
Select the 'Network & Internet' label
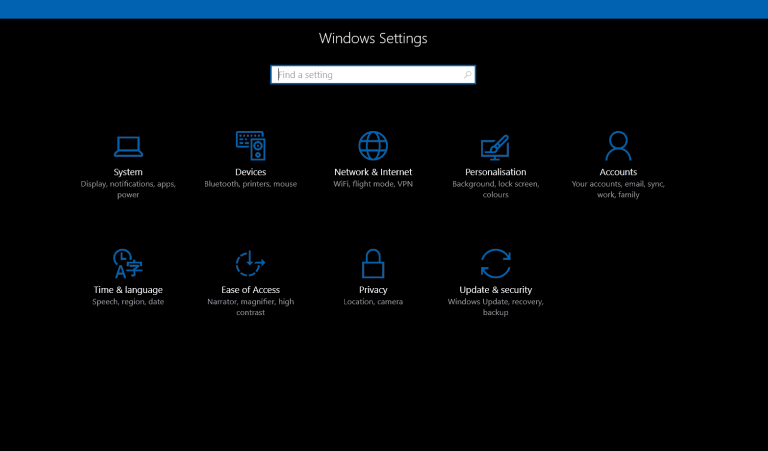373,172
